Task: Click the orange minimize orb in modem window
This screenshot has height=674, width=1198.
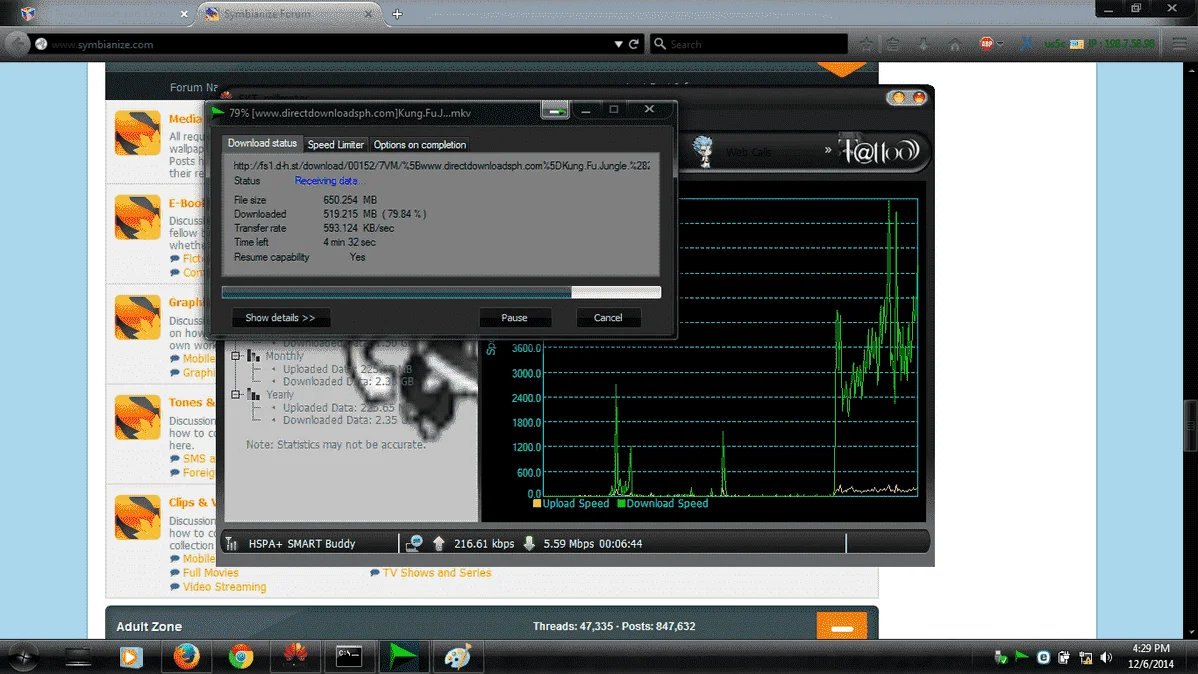Action: point(898,97)
